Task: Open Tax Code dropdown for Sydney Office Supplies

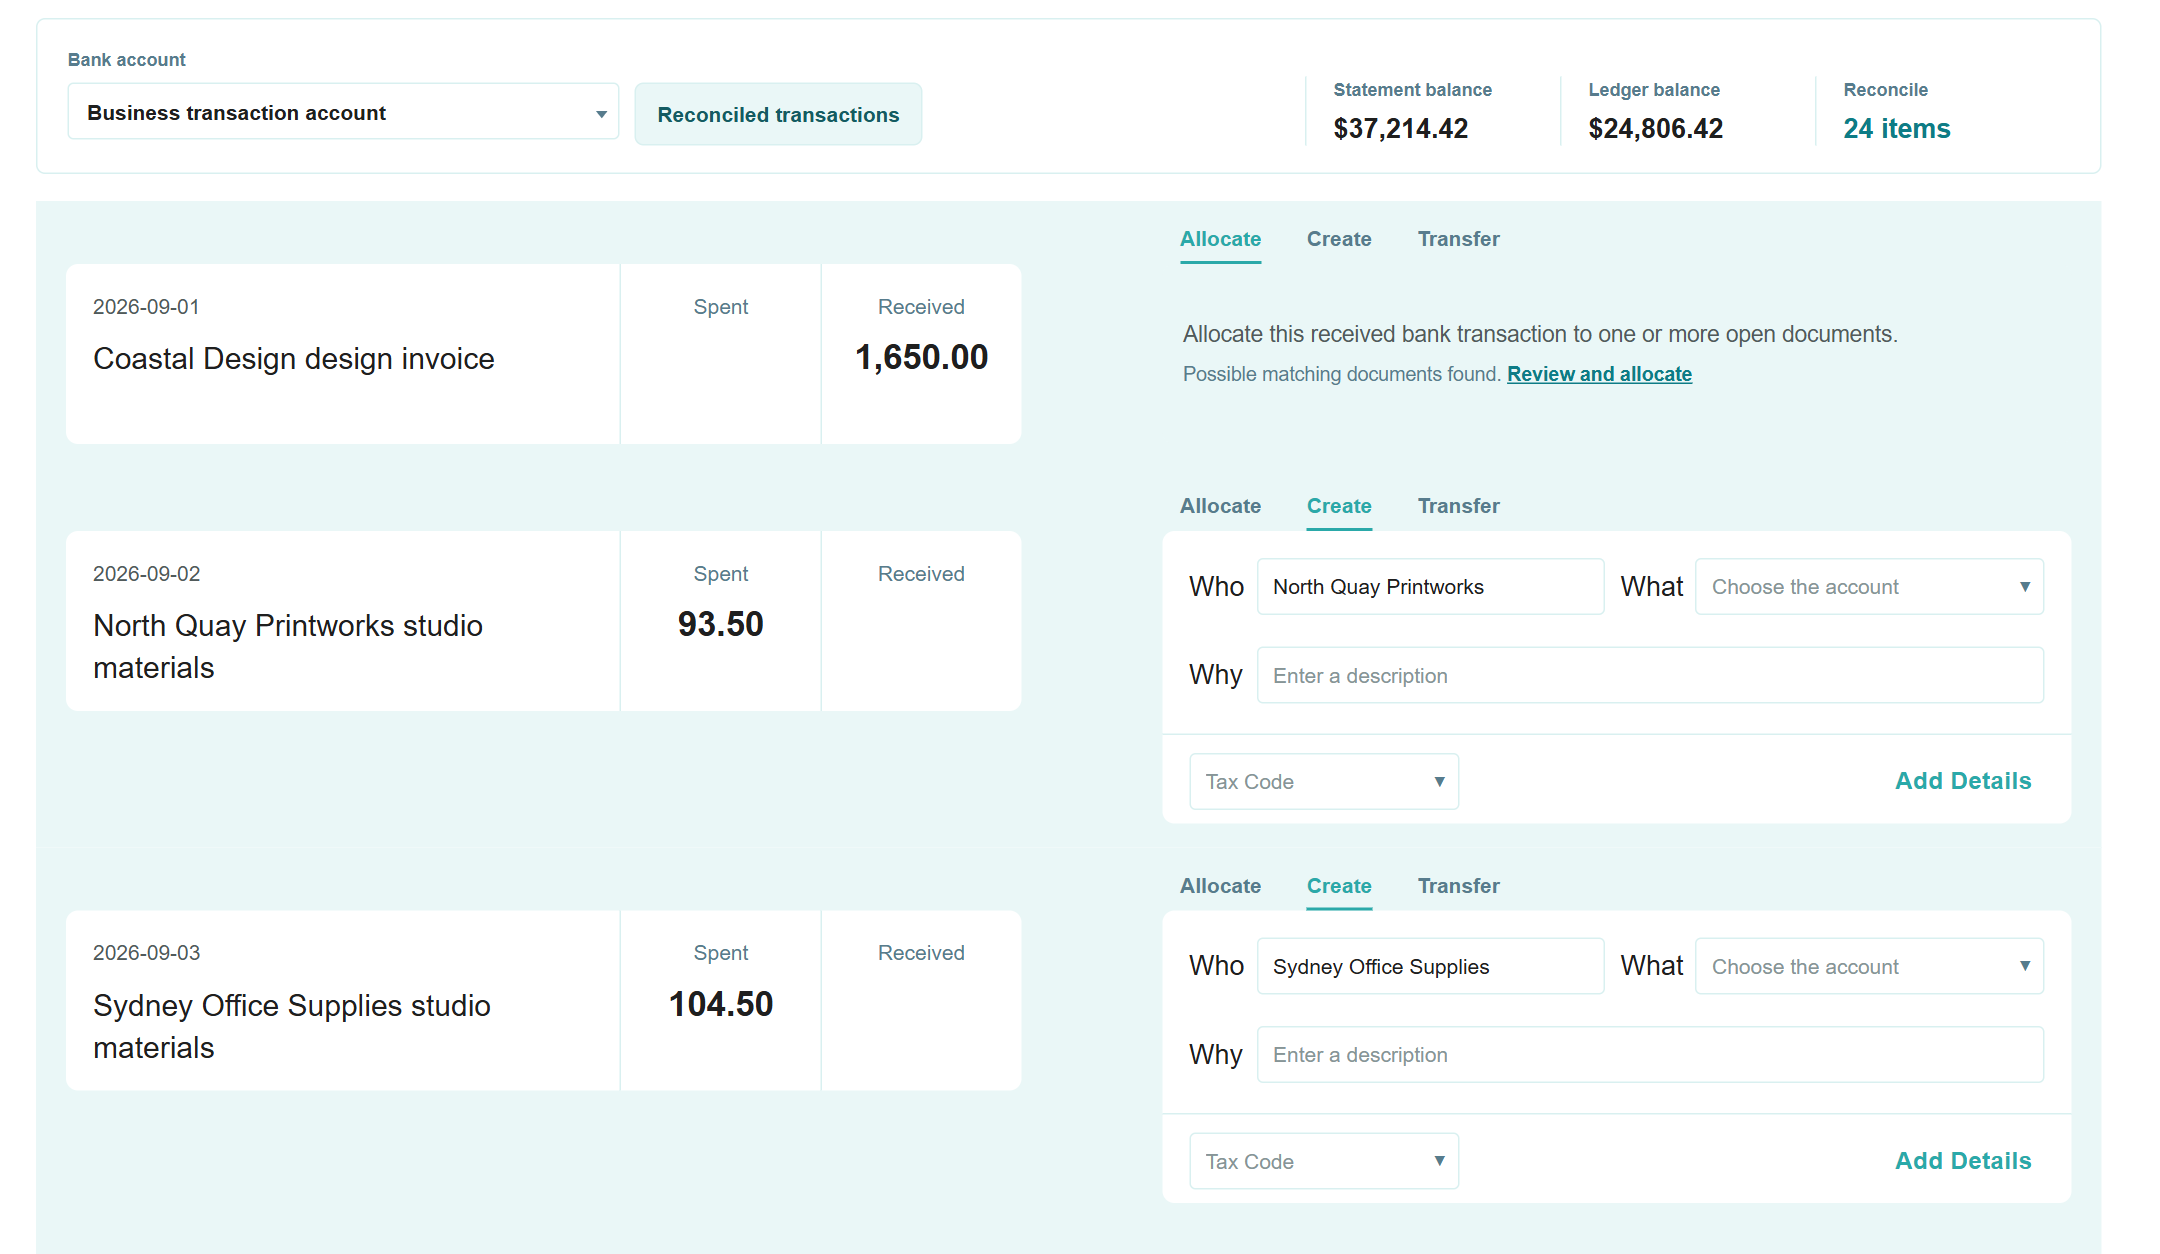Action: (x=1324, y=1161)
